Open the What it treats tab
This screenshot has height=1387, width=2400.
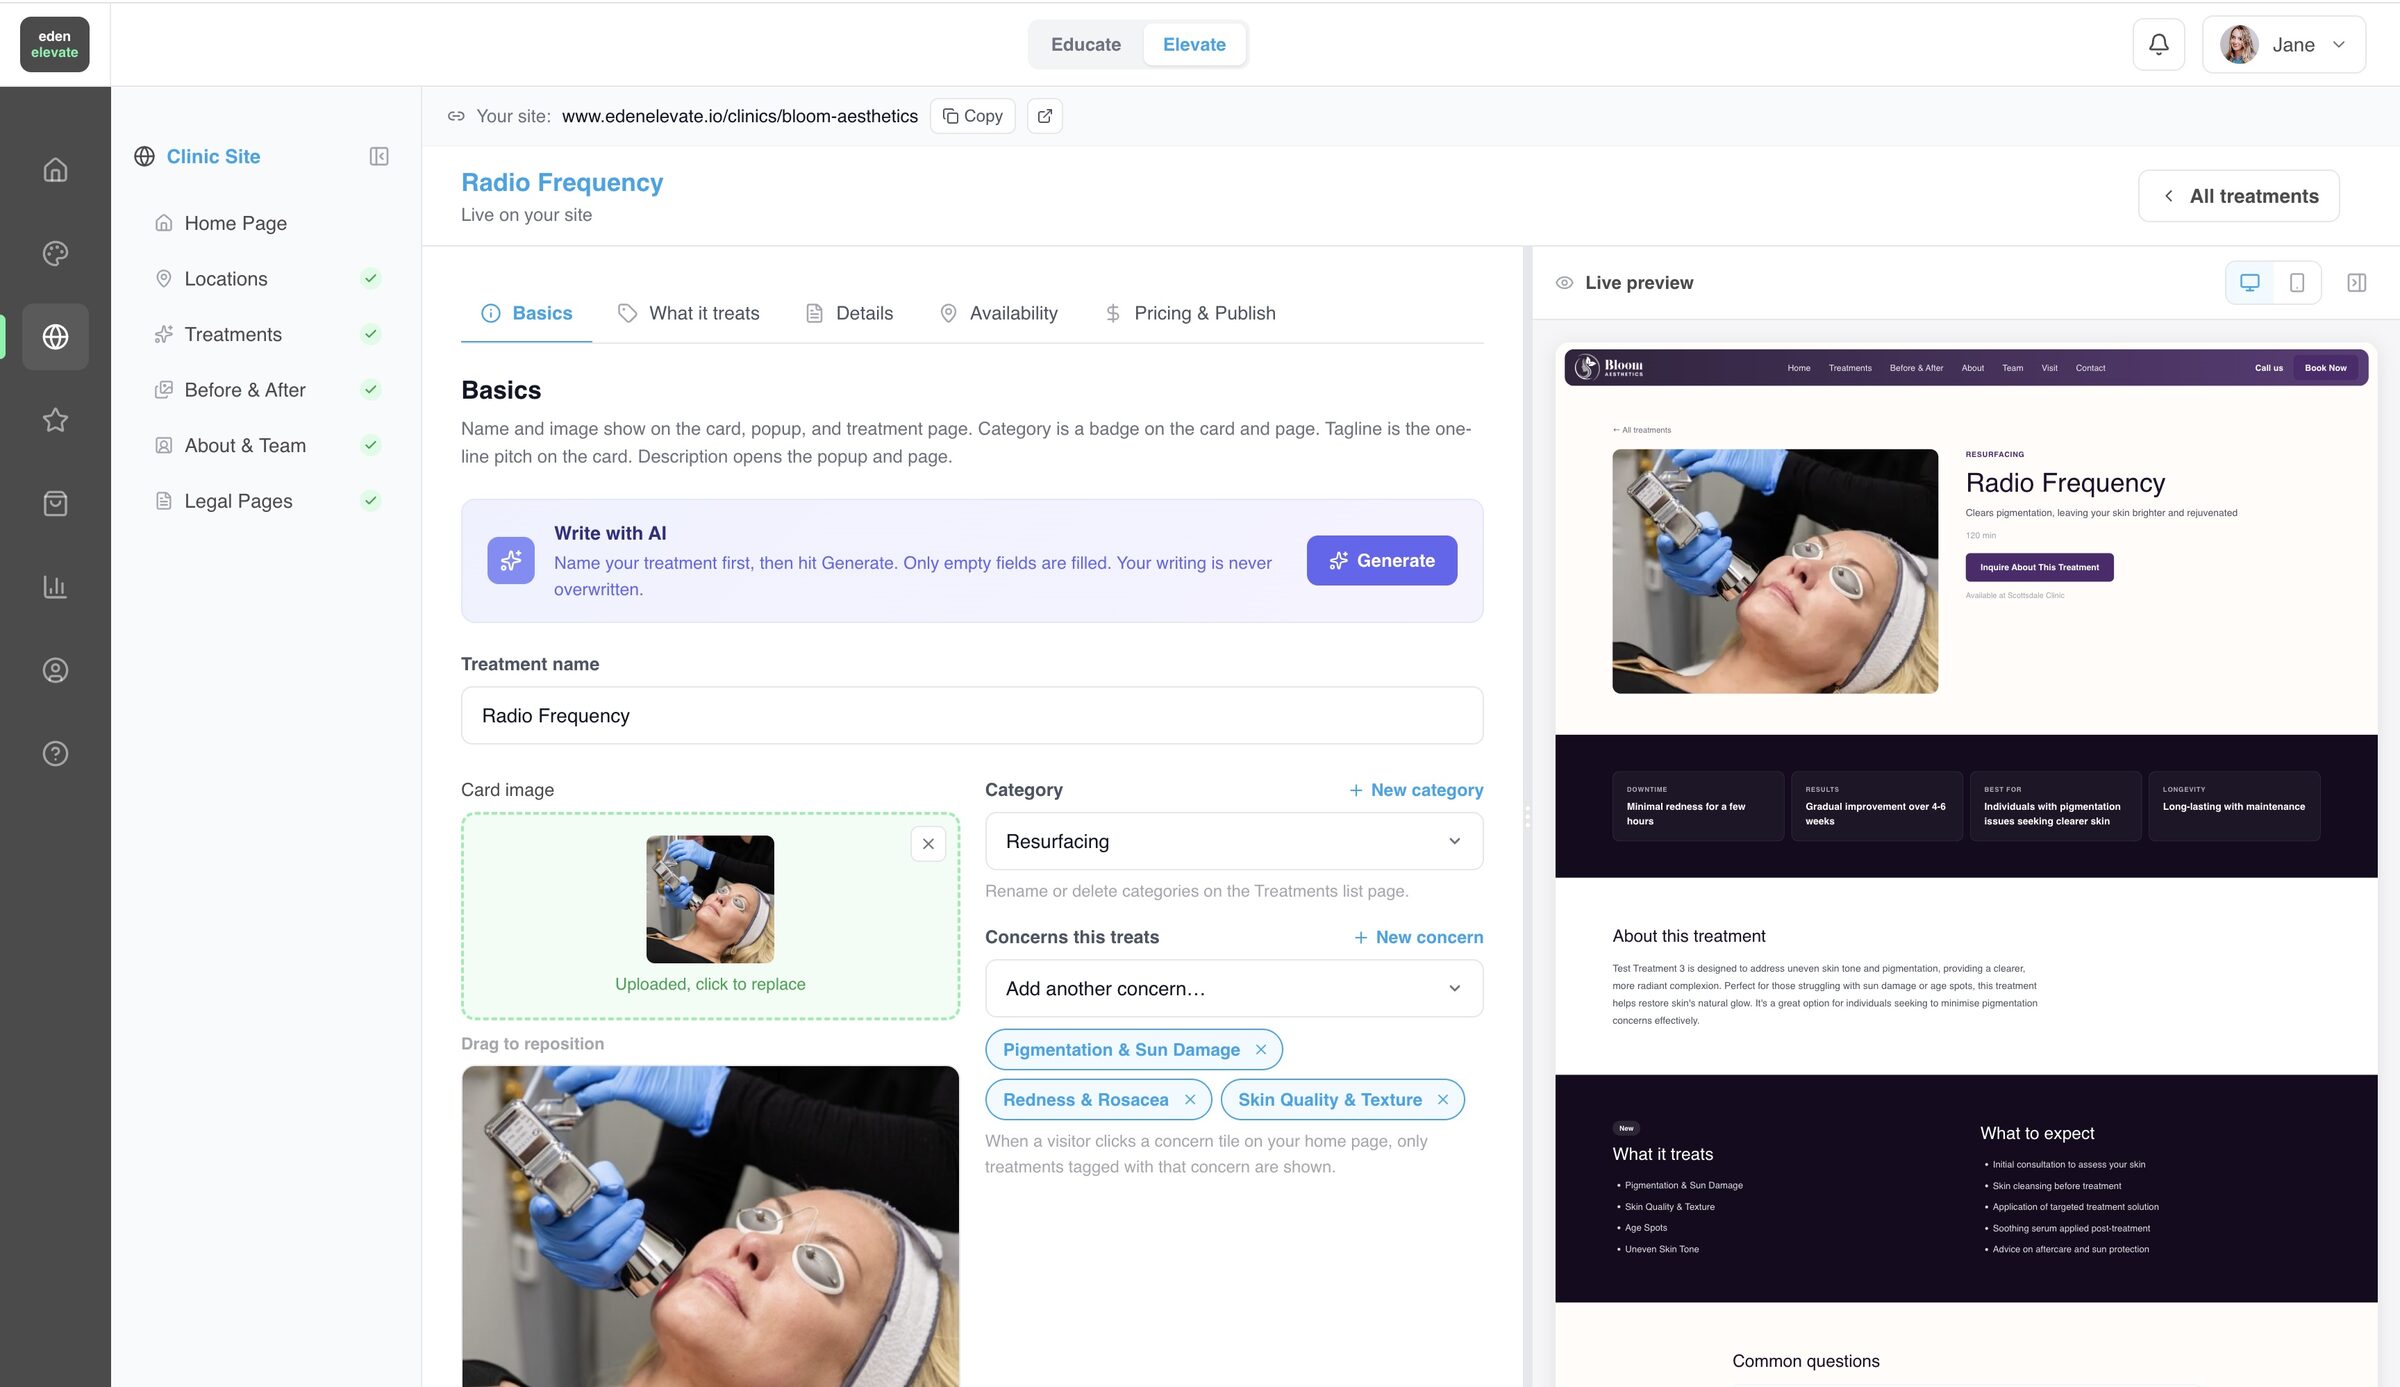689,313
